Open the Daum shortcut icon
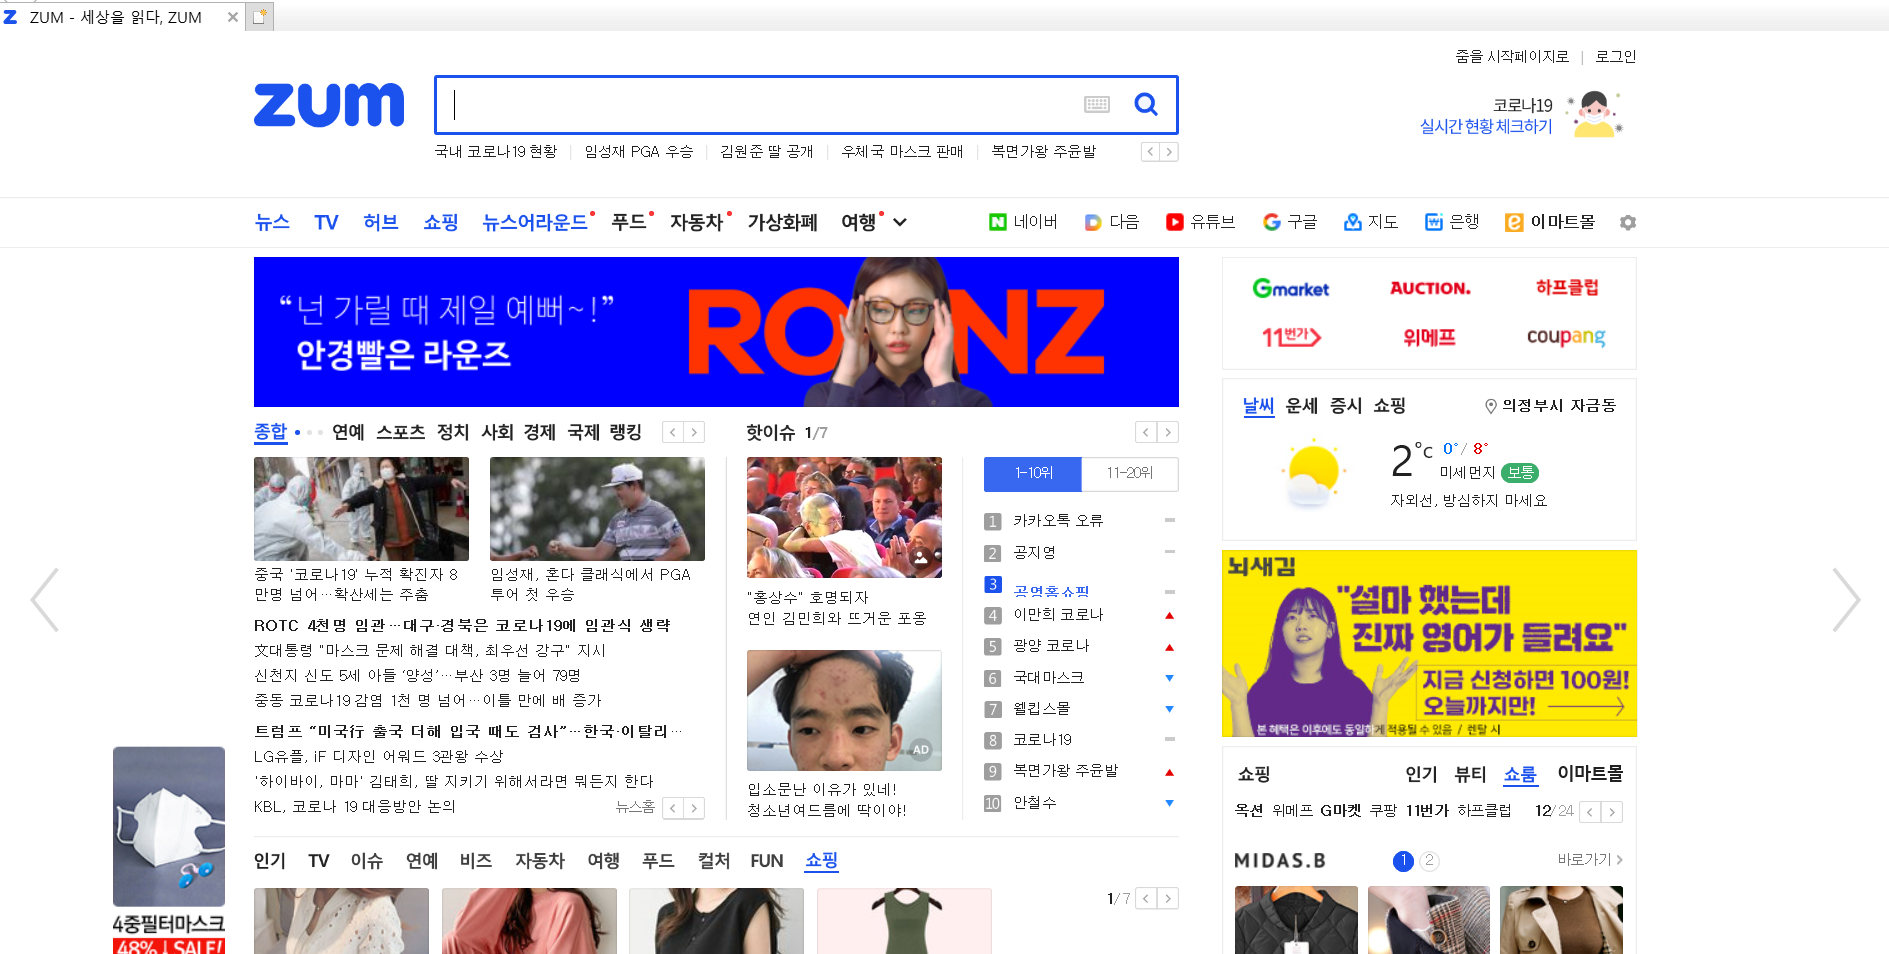 [1093, 222]
